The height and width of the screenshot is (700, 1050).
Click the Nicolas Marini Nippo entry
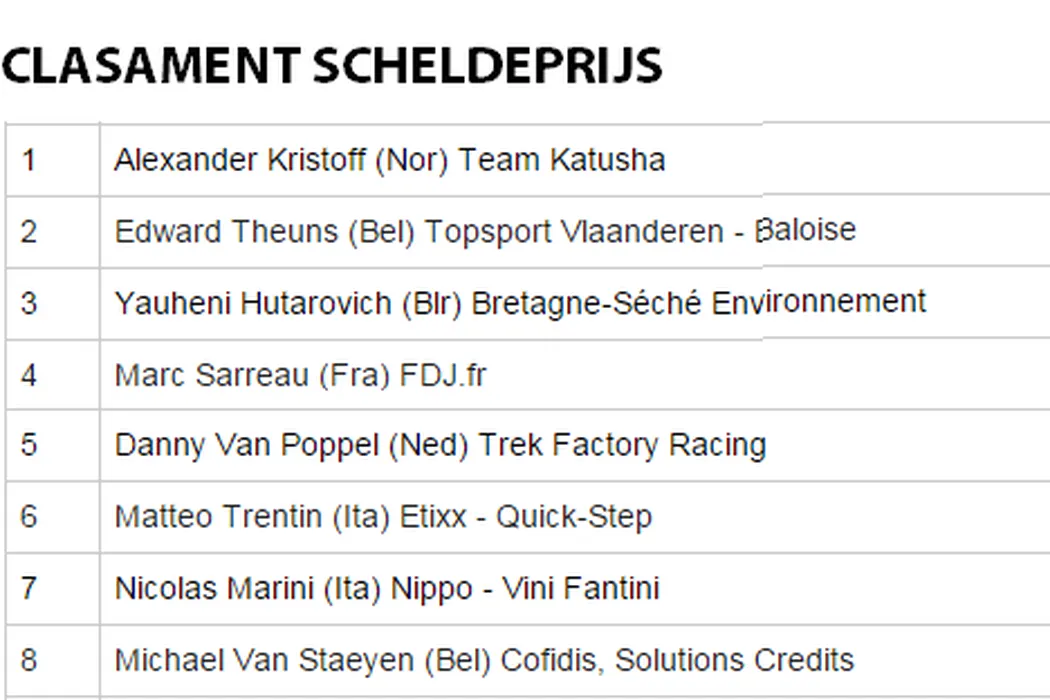[387, 588]
